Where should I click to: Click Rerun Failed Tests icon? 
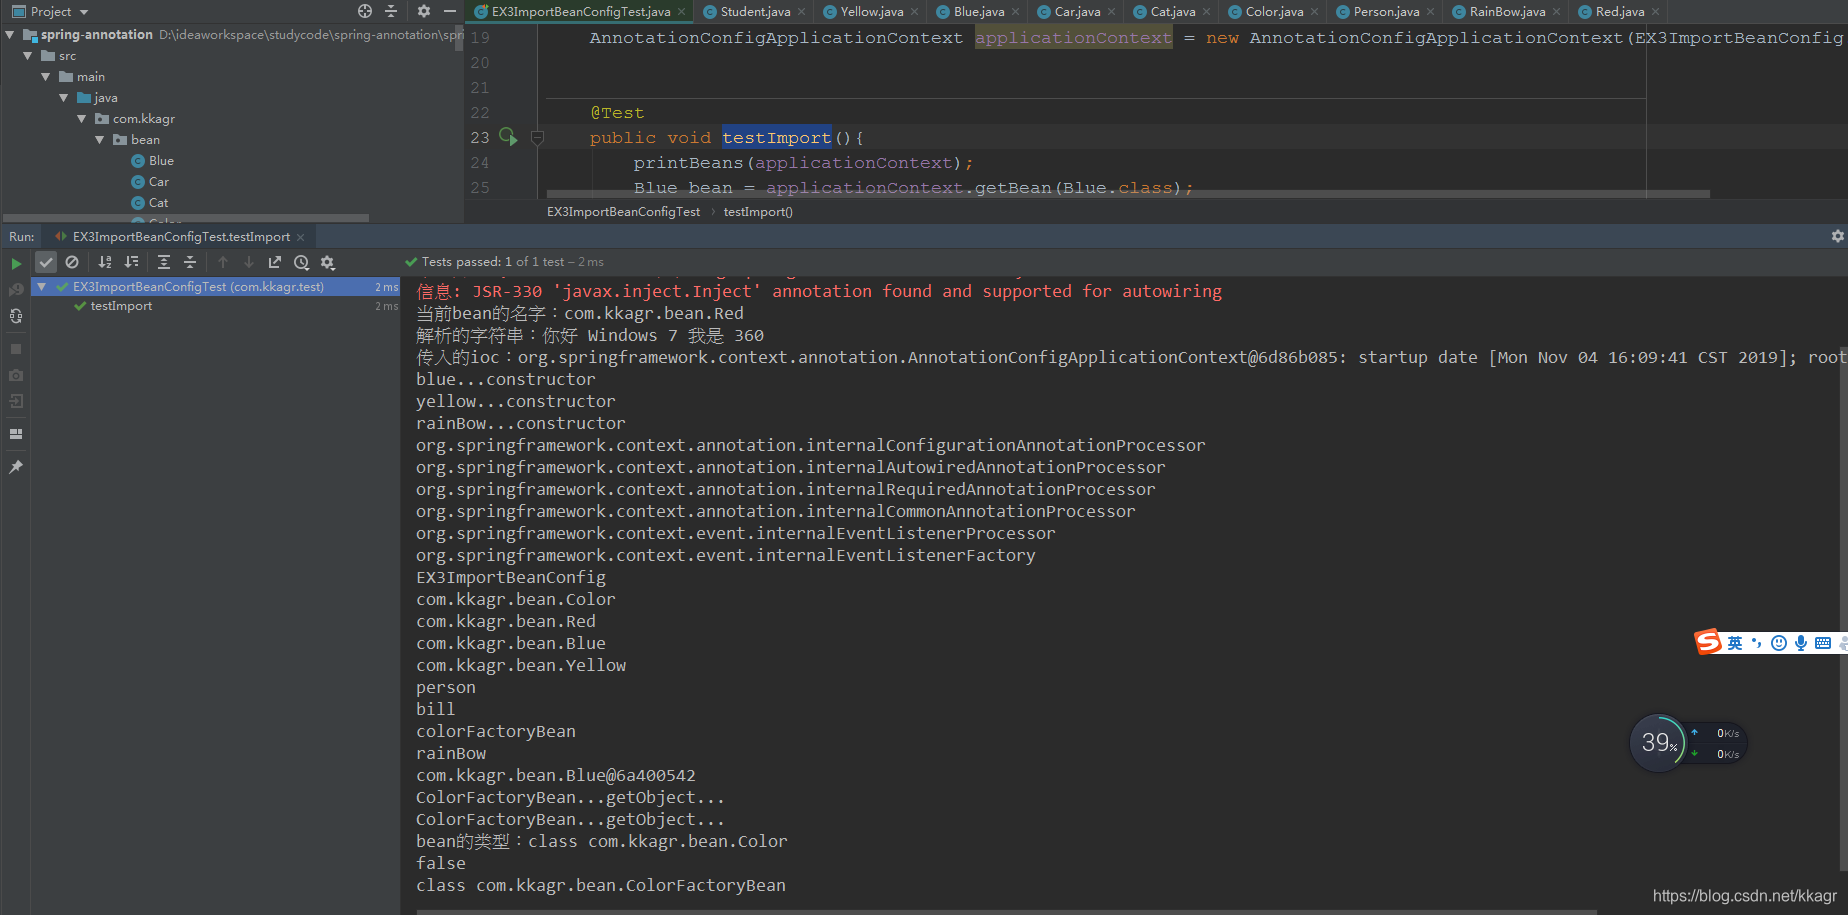point(16,289)
